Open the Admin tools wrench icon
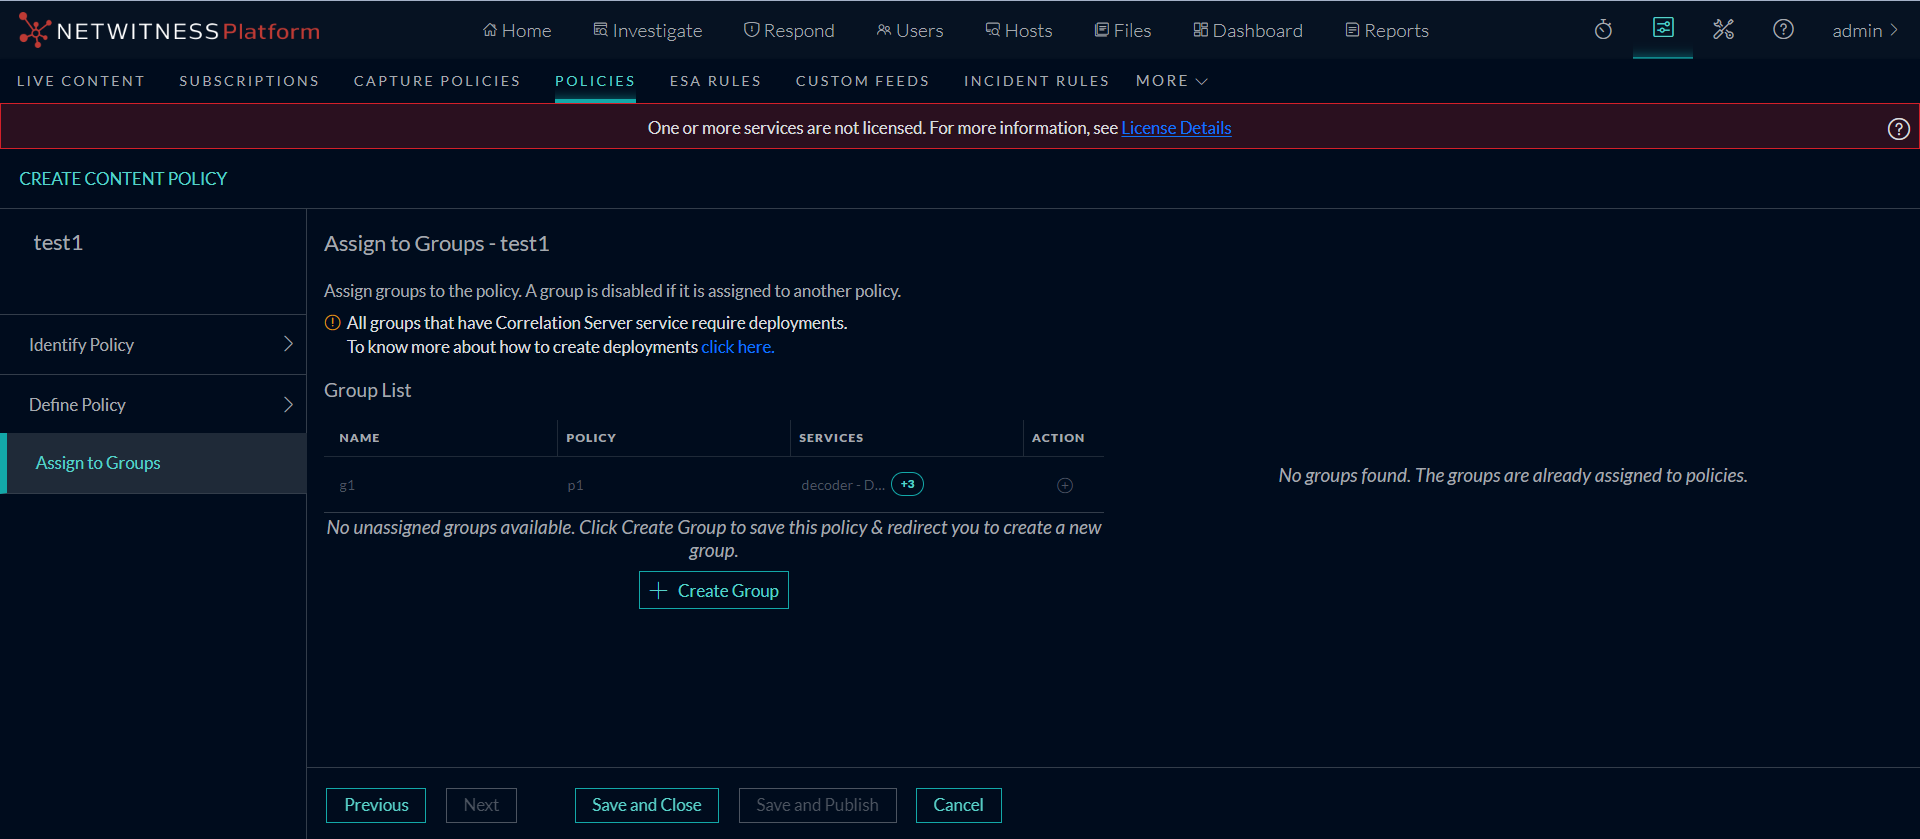1920x839 pixels. pos(1723,30)
